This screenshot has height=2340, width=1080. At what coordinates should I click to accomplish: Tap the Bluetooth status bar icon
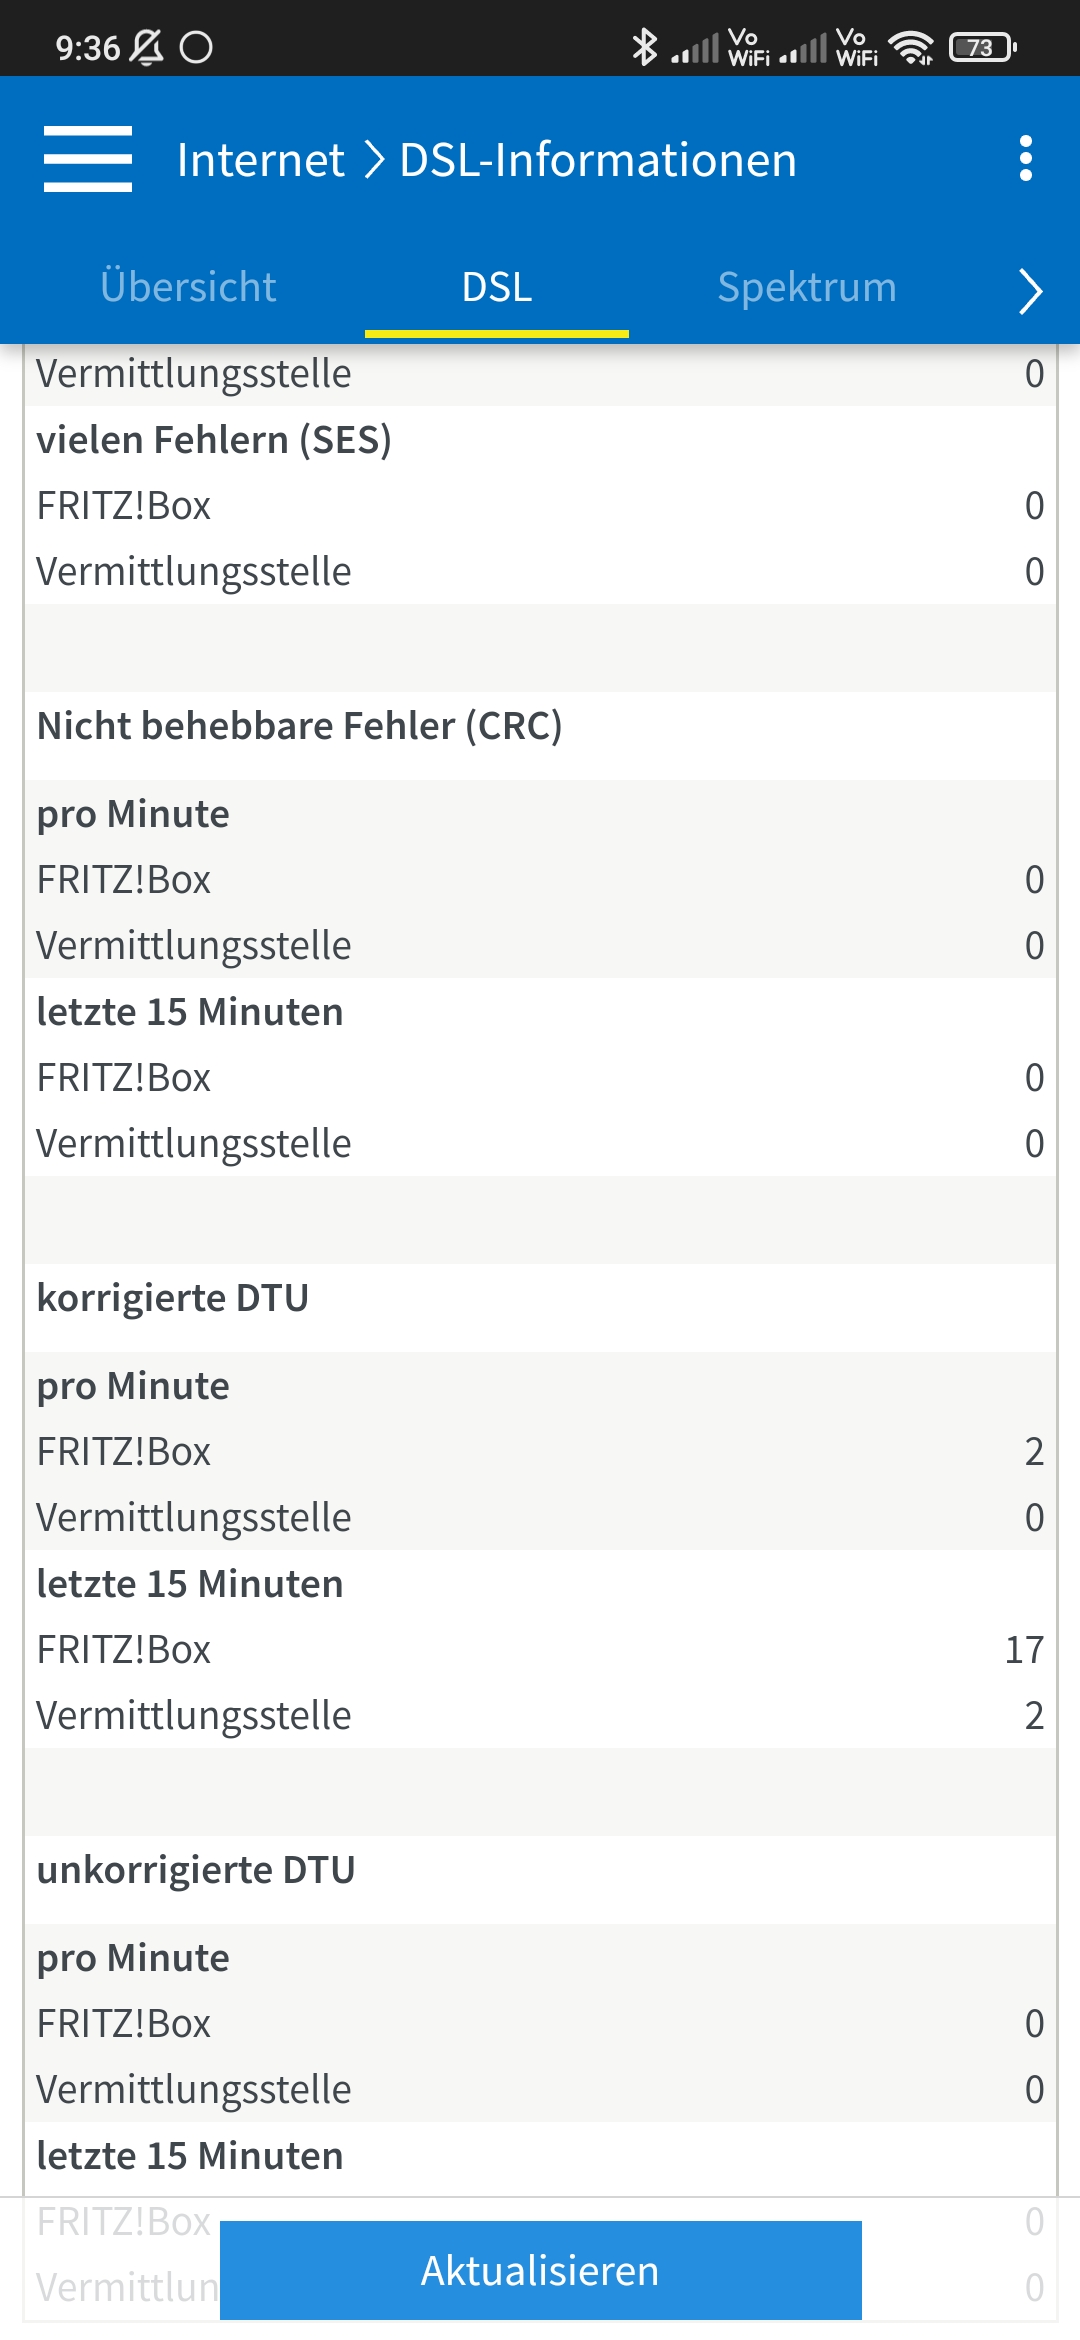click(645, 47)
